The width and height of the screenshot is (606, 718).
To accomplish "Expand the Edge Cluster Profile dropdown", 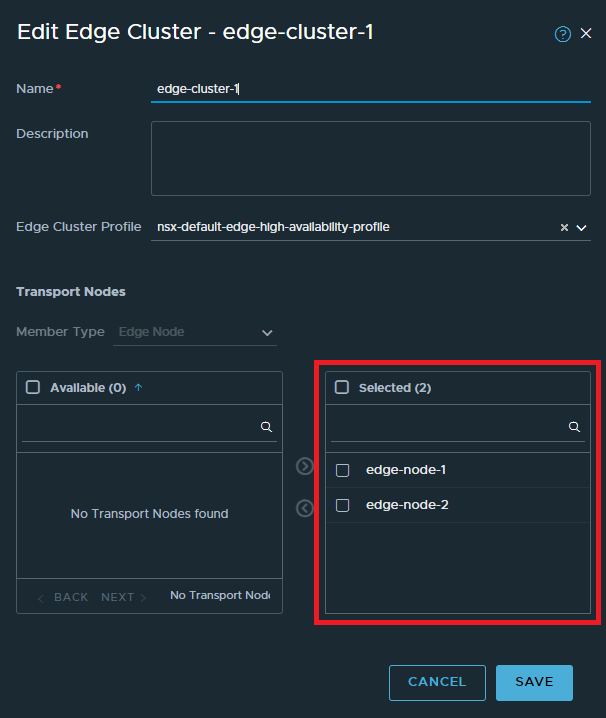I will tap(581, 228).
